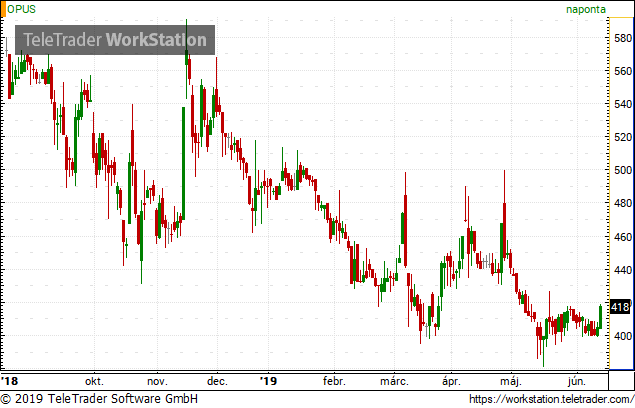Image resolution: width=635 pixels, height=408 pixels.
Task: Click the 460 price axis label
Action: click(x=623, y=237)
